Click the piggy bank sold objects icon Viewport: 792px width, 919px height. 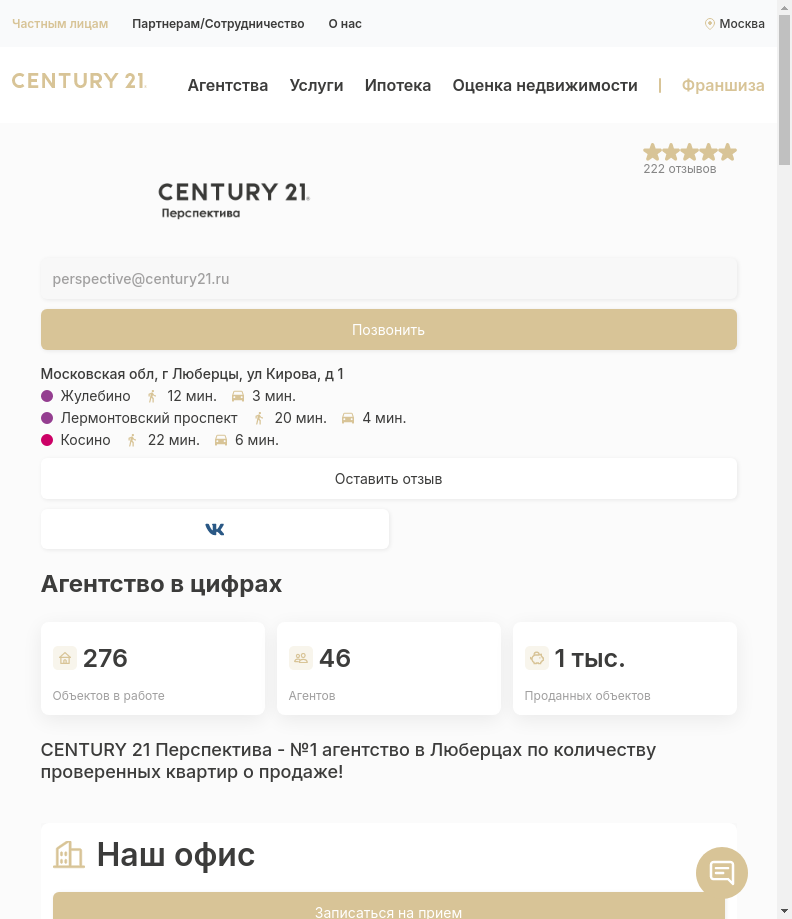(x=537, y=658)
